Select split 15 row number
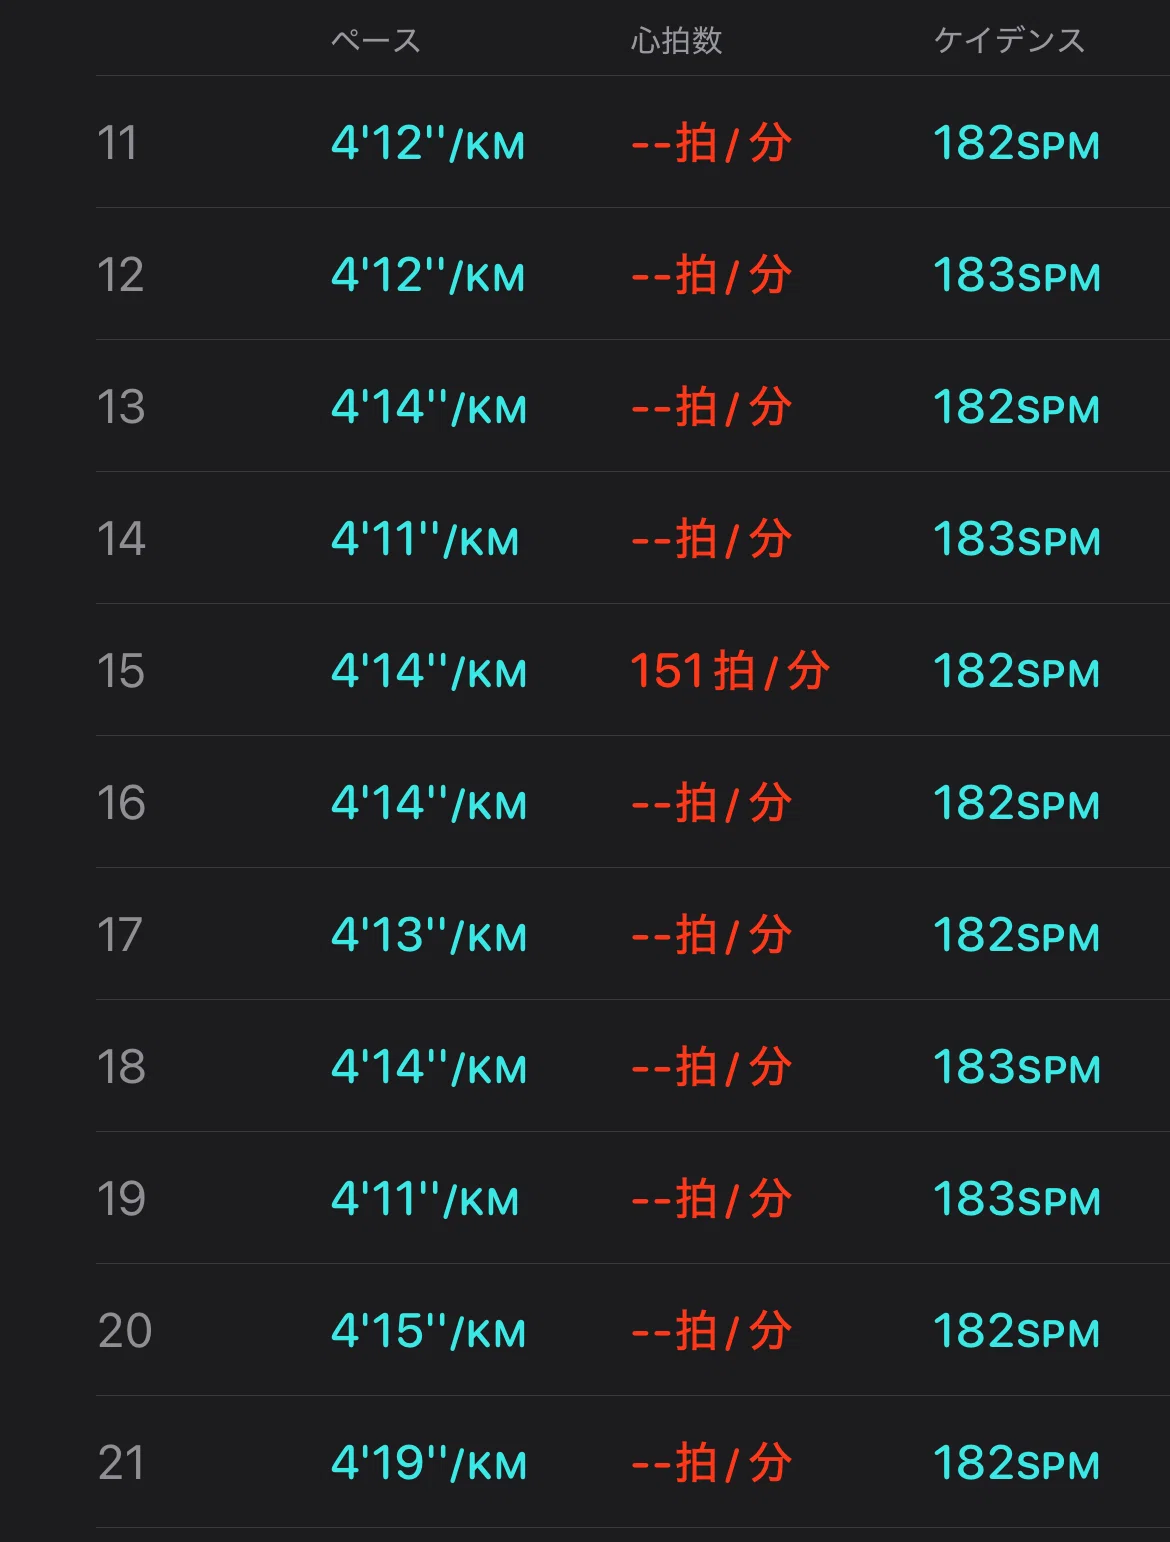1170x1542 pixels. 121,671
